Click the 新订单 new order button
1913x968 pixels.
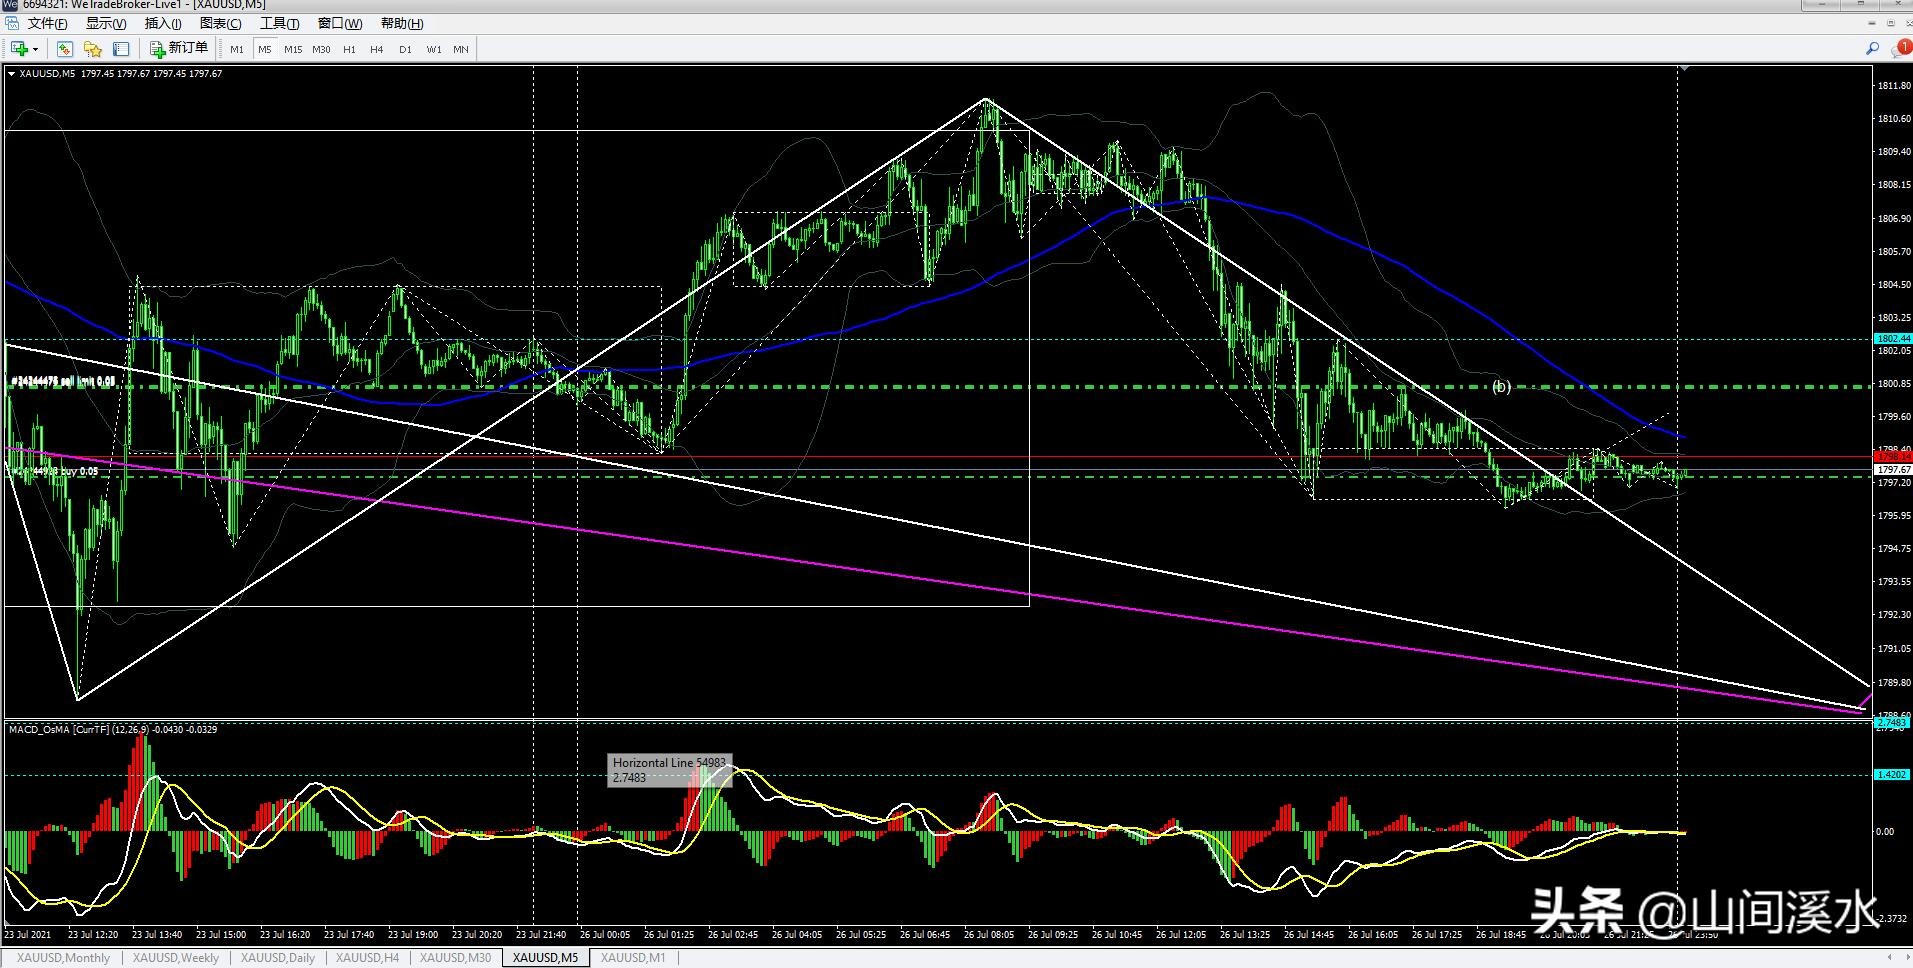[179, 49]
